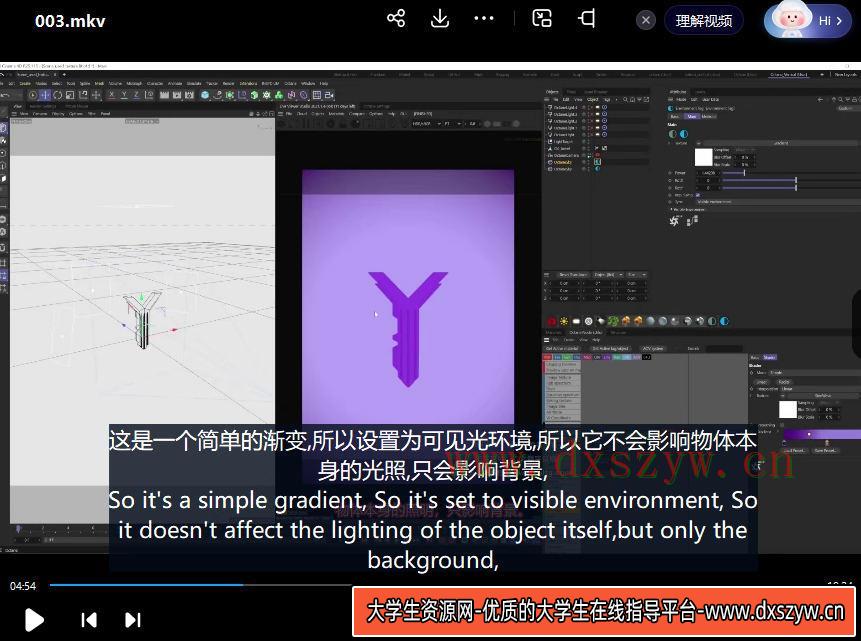
Task: Click the Octane aperture icon in Attributes
Action: pyautogui.click(x=674, y=221)
